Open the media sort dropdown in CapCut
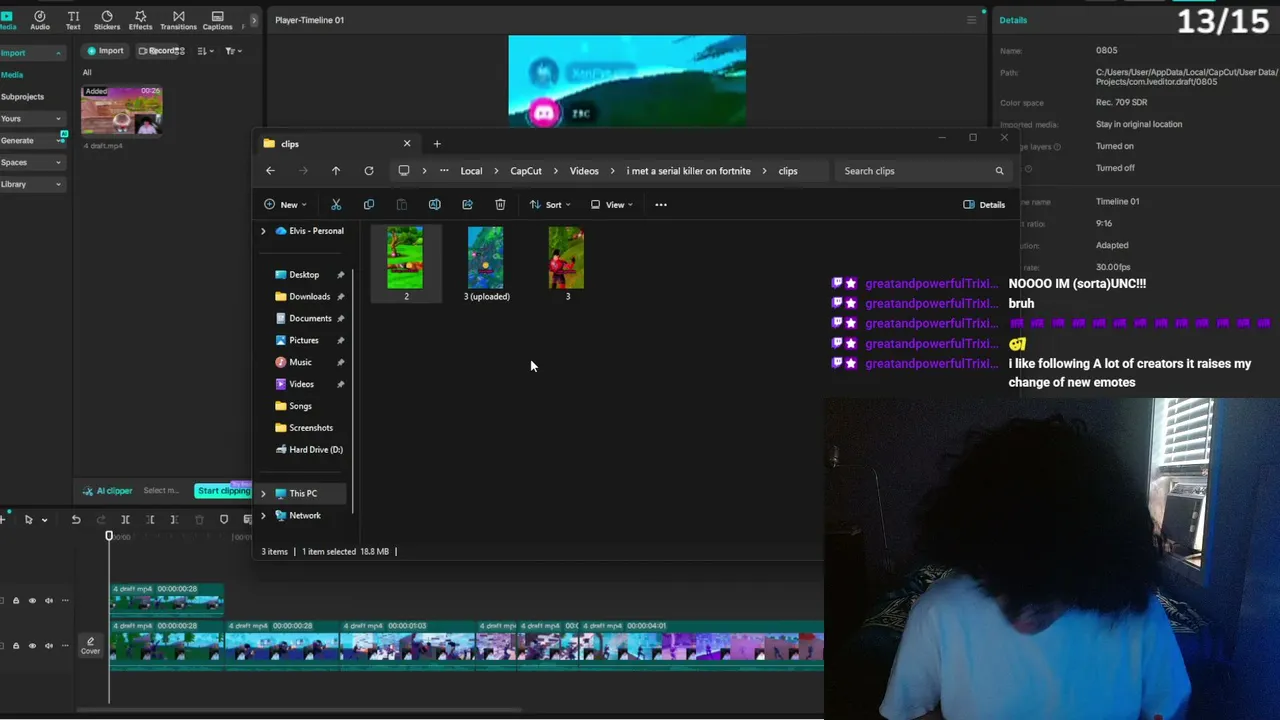The height and width of the screenshot is (720, 1280). coord(204,51)
